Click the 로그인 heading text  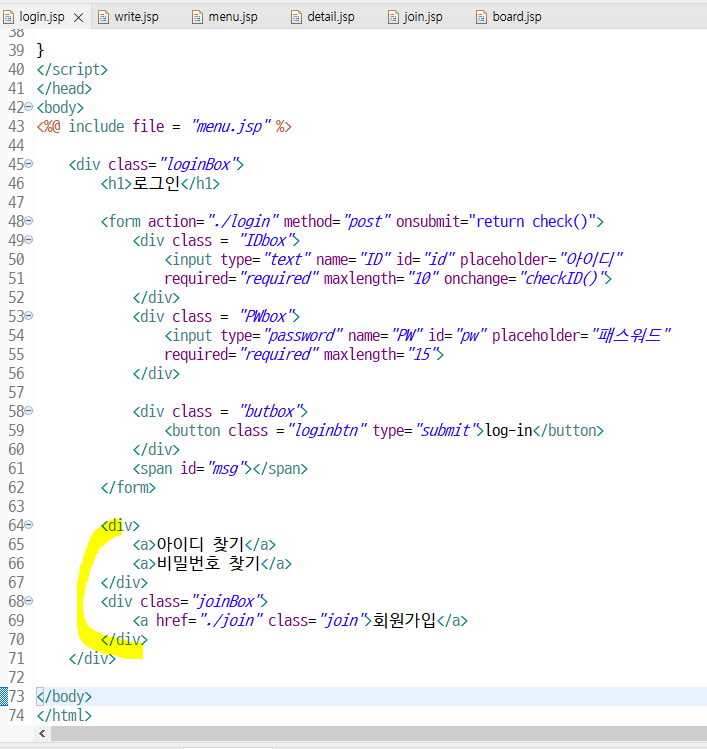pyautogui.click(x=156, y=183)
